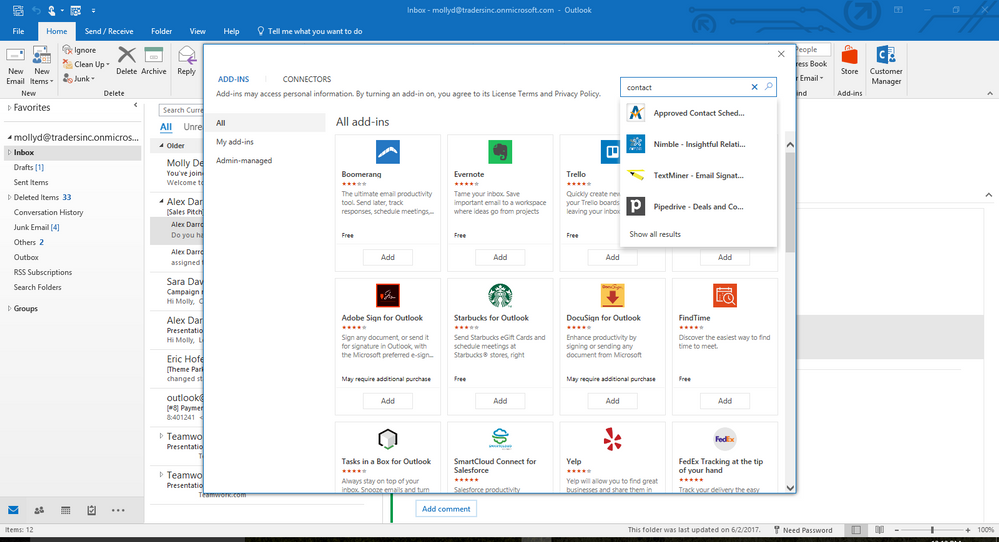Screen dimensions: 999x542
Task: Switch to the CONNECTORS tab
Action: click(306, 79)
